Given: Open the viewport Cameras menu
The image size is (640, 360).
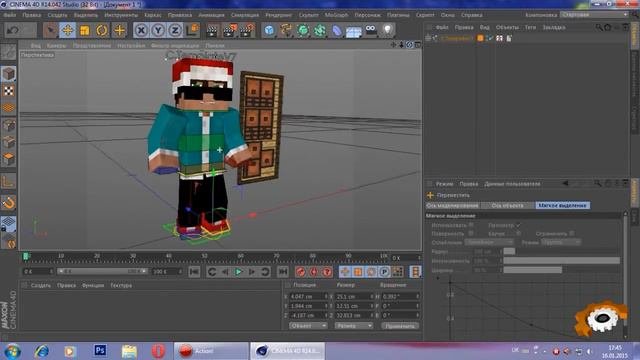Looking at the screenshot, I should (x=56, y=46).
